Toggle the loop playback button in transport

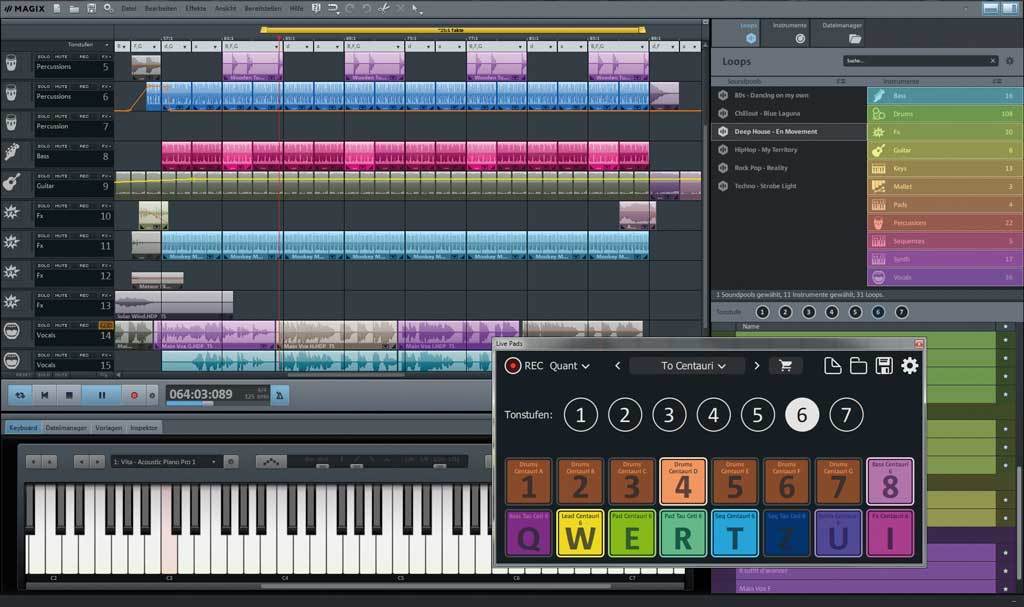[19, 395]
